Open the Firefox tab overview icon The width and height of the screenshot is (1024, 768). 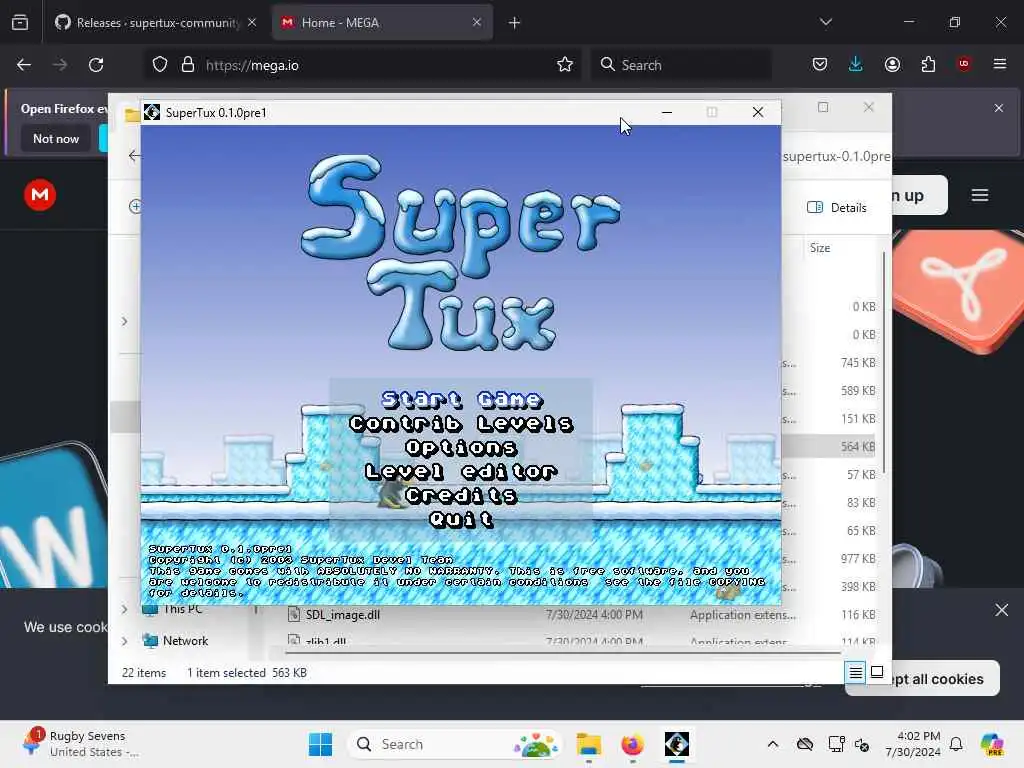coord(20,23)
